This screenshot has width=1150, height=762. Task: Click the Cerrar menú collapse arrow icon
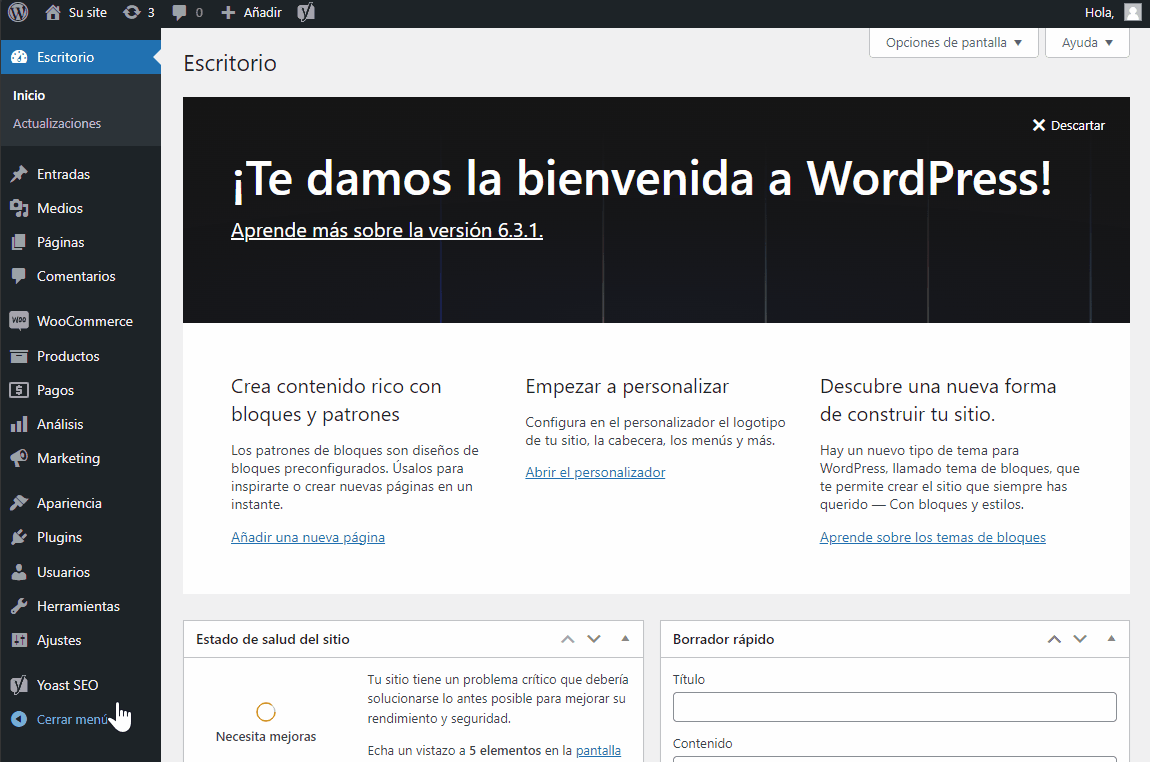click(19, 719)
